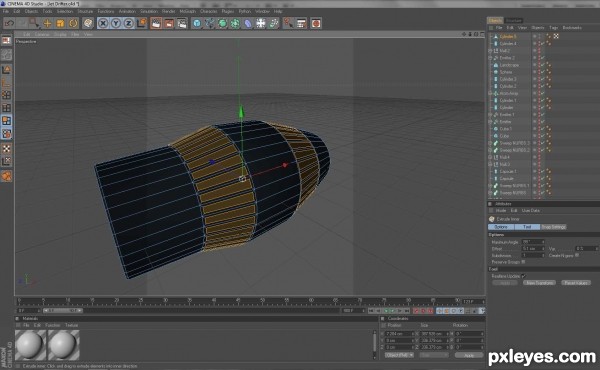Viewport: 600px width, 370px height.
Task: Open the Render menu
Action: [x=168, y=11]
